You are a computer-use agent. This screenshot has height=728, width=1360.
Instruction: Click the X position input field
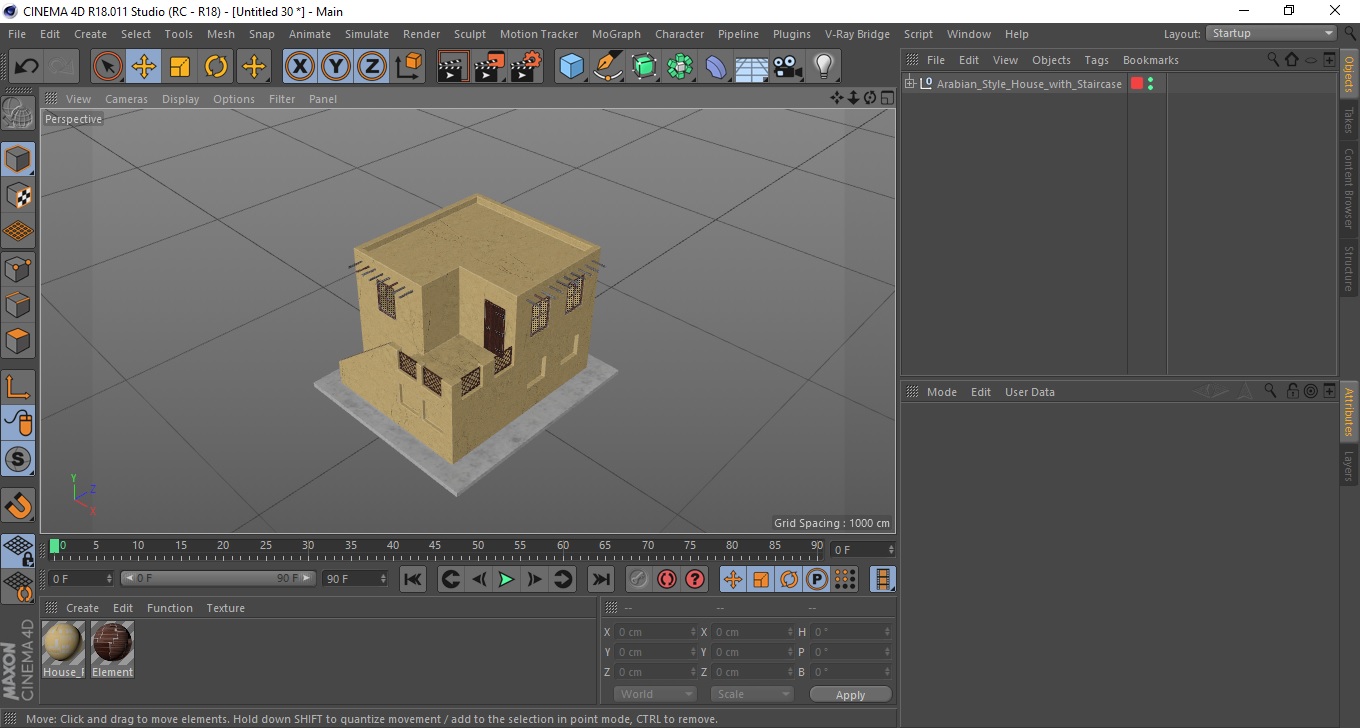[x=655, y=632]
